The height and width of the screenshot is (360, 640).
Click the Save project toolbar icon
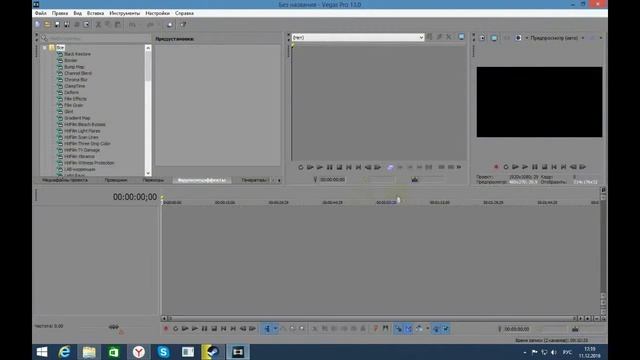pyautogui.click(x=57, y=24)
